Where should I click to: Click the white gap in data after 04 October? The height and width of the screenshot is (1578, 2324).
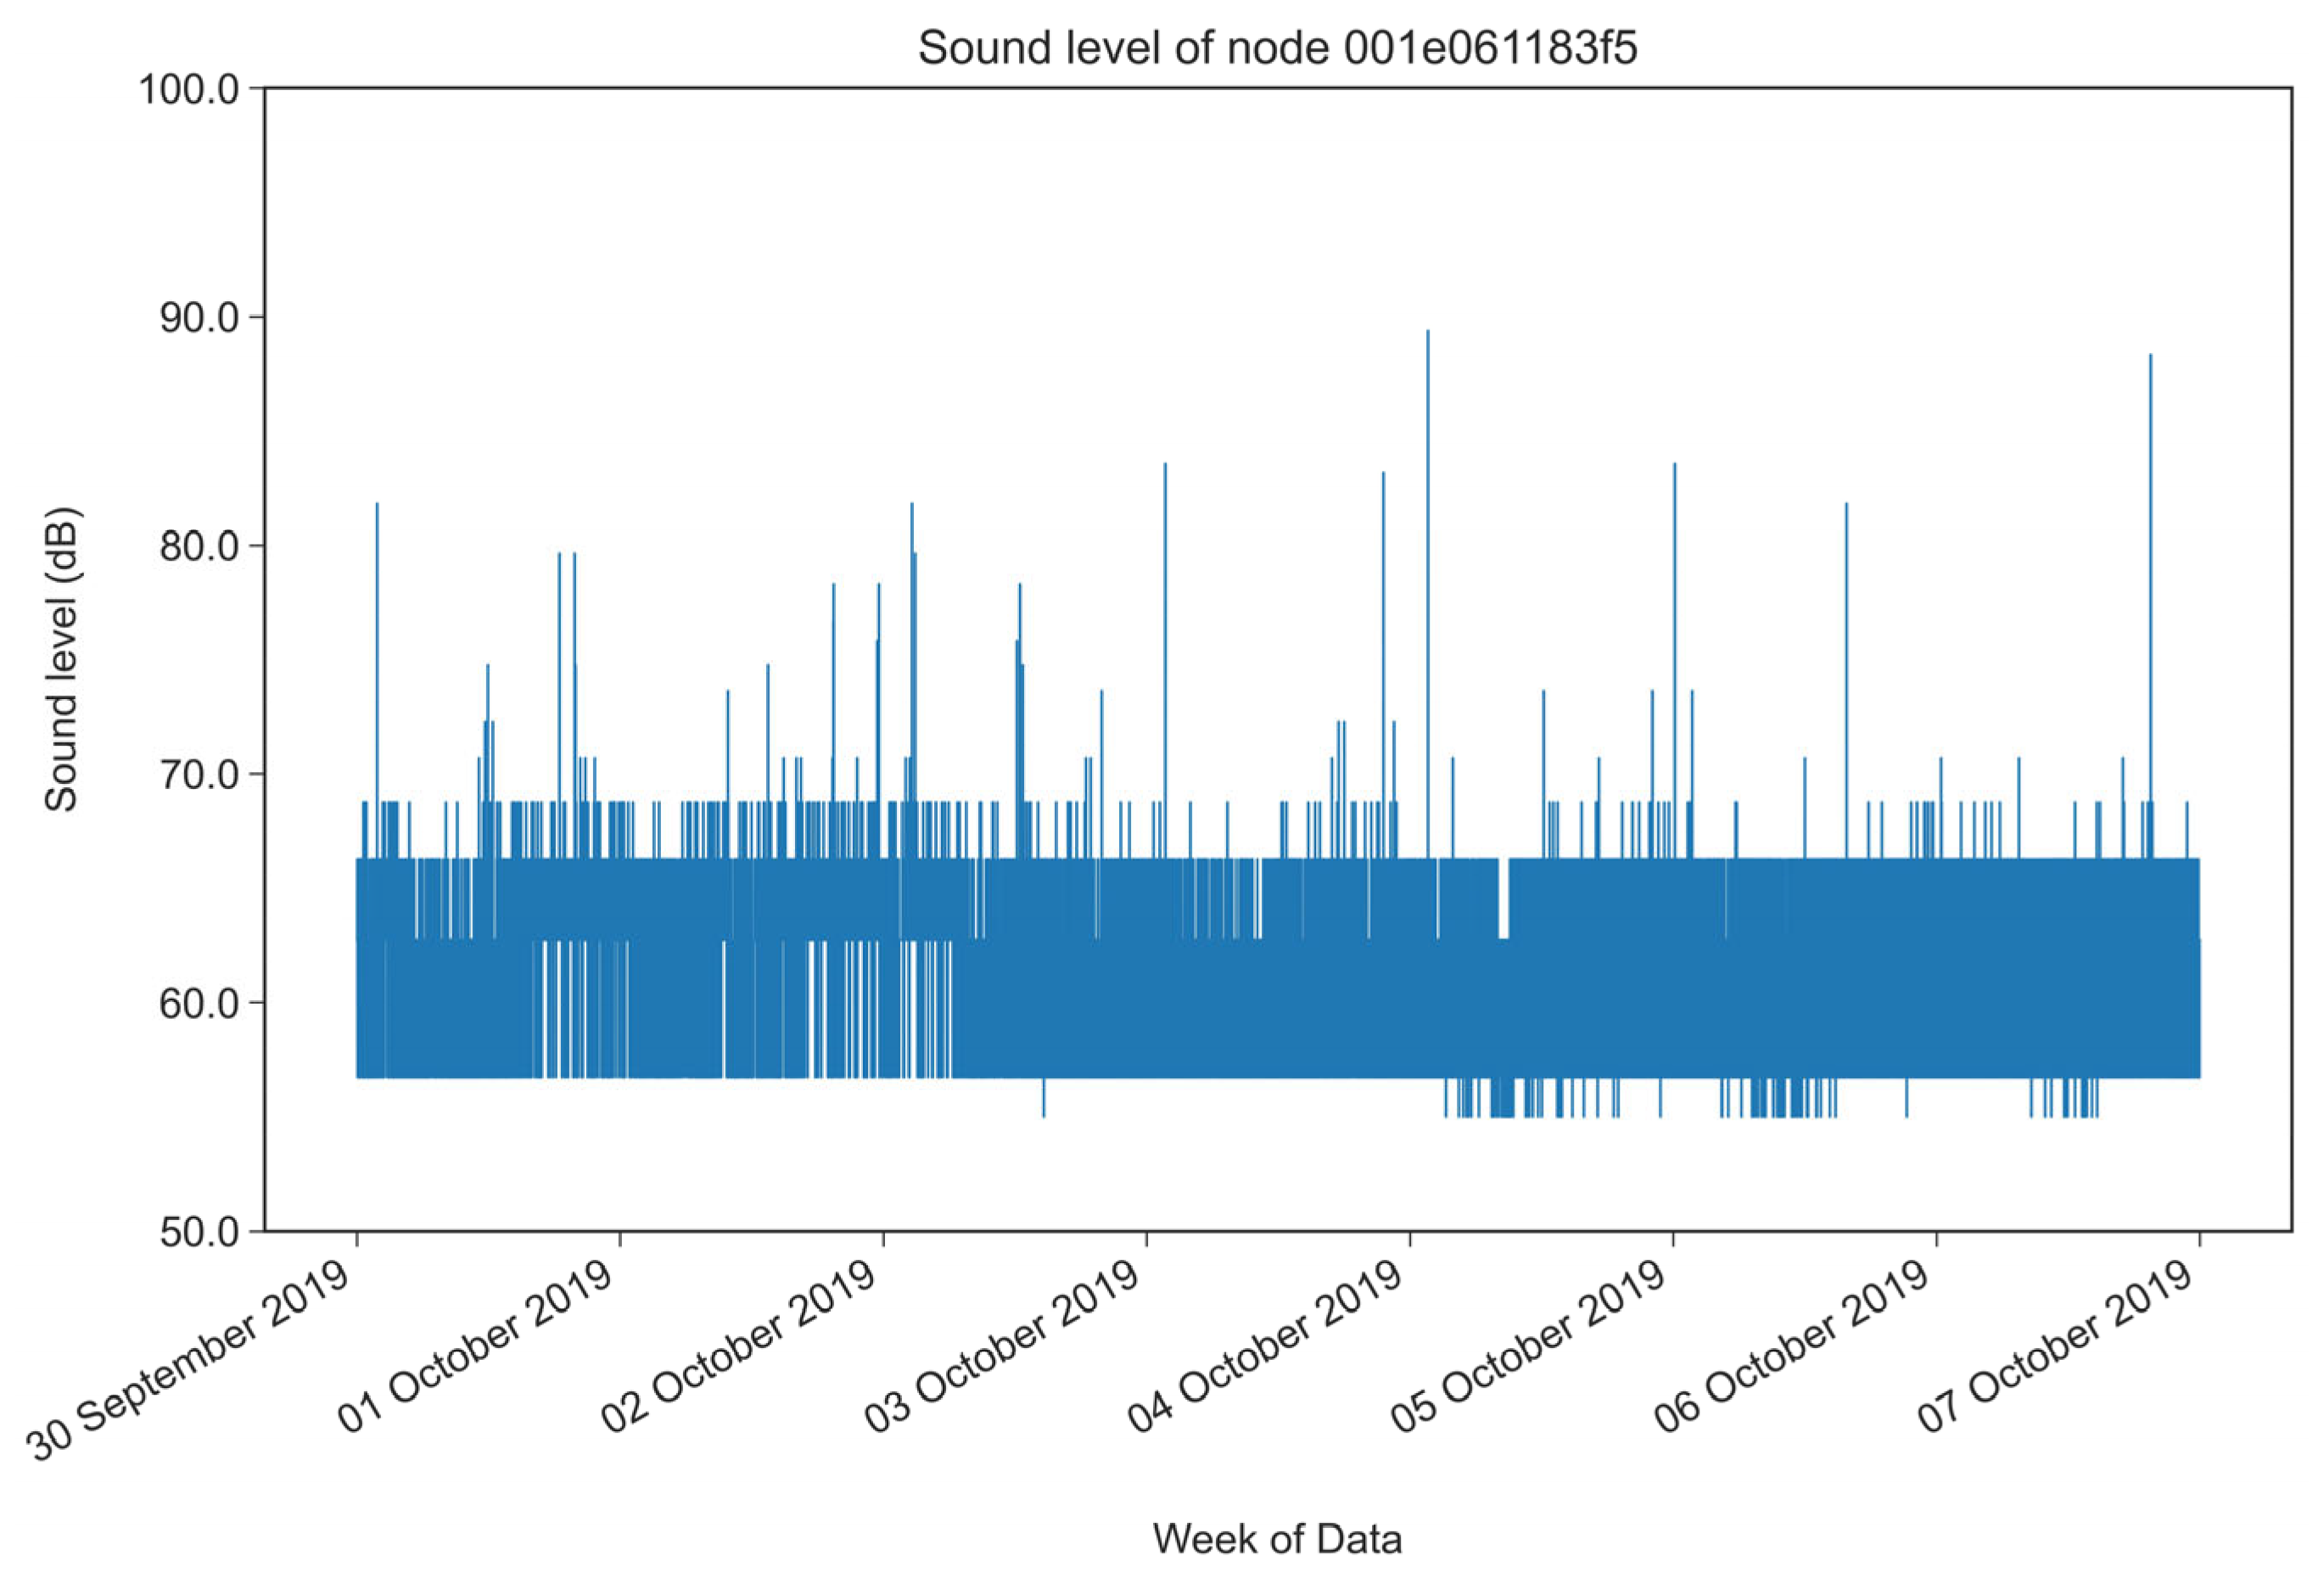[x=1503, y=897]
